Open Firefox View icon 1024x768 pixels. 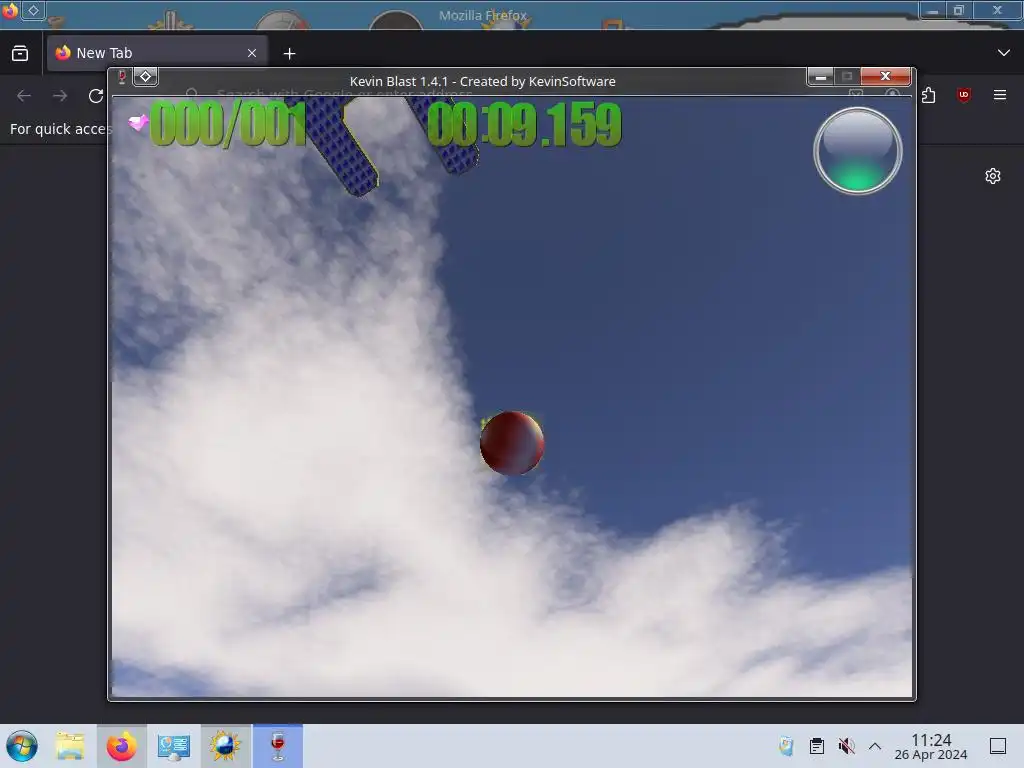click(20, 53)
